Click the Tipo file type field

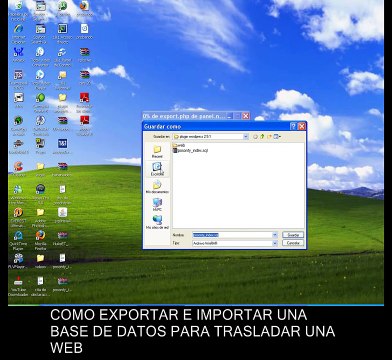coord(232,243)
